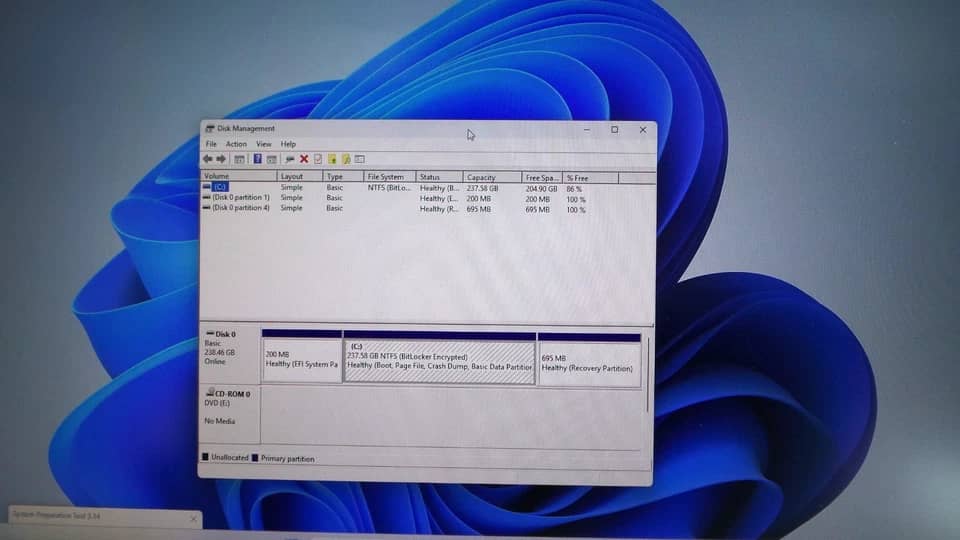The image size is (960, 540).
Task: Select the (Disk 0 partition 1) volume row
Action: [427, 198]
